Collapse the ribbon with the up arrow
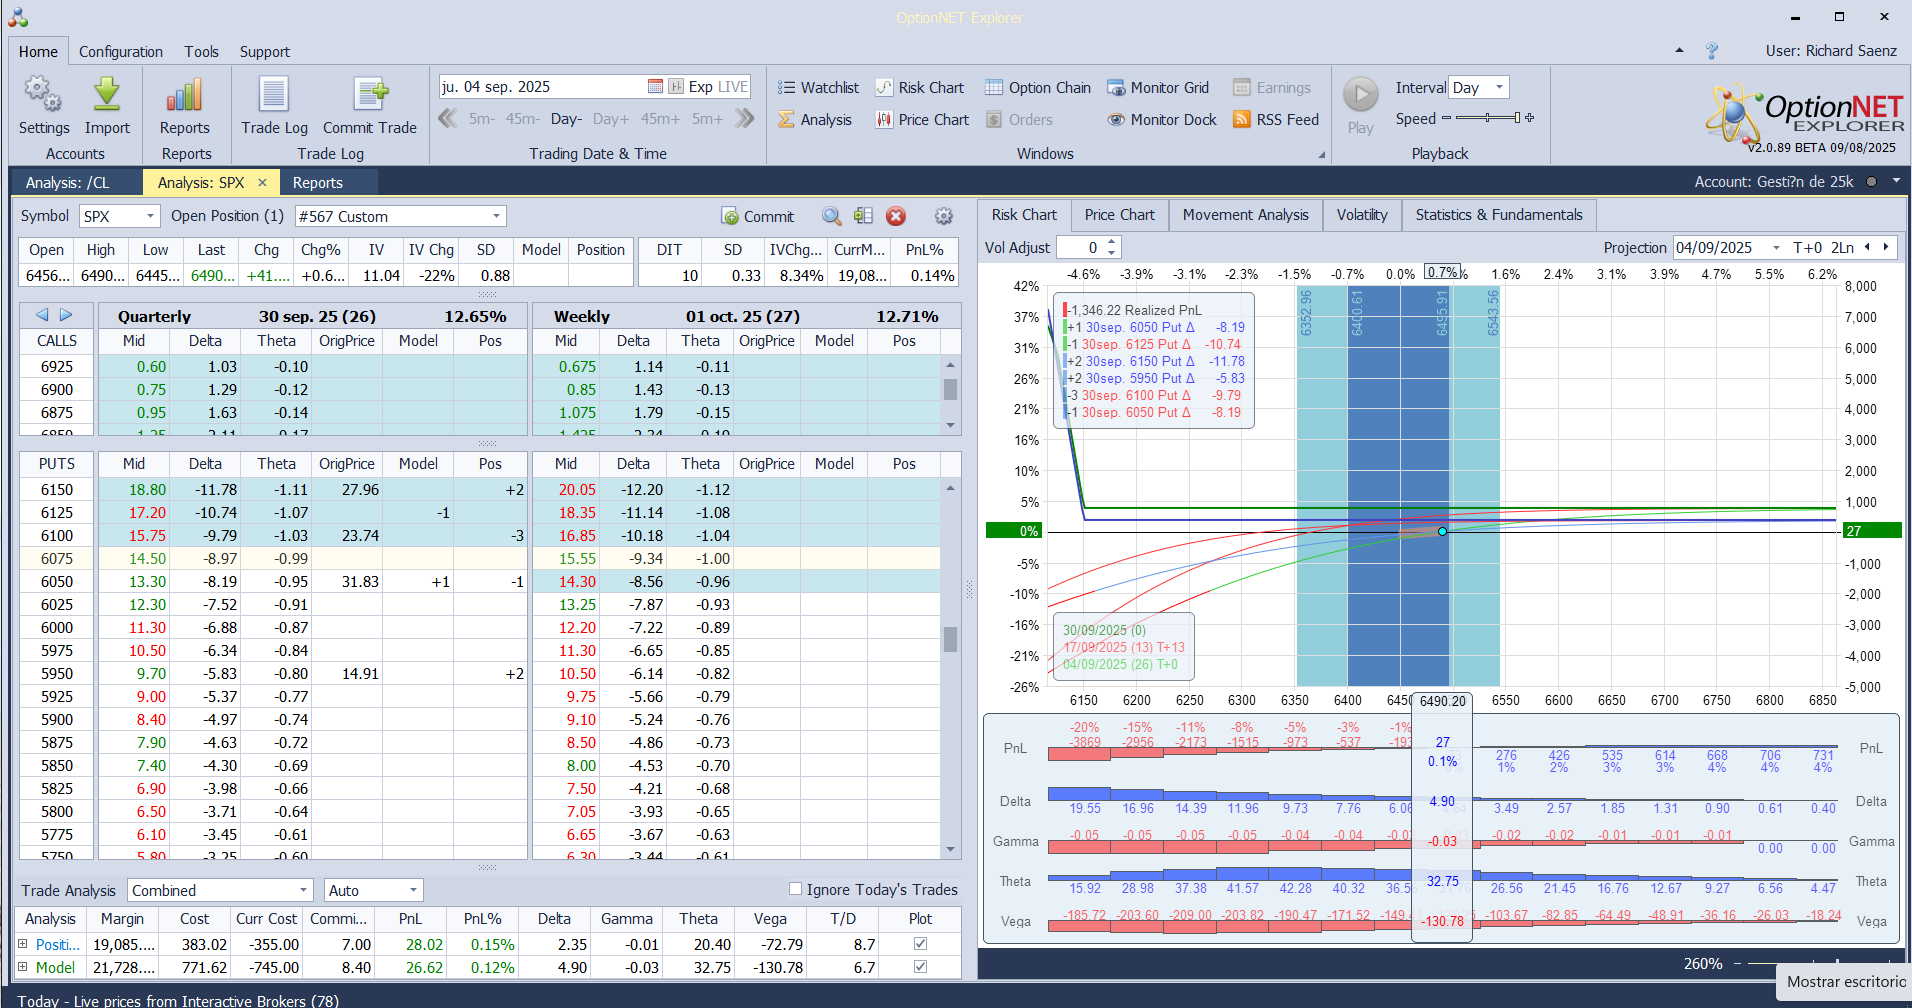The height and width of the screenshot is (1008, 1912). pyautogui.click(x=1679, y=50)
